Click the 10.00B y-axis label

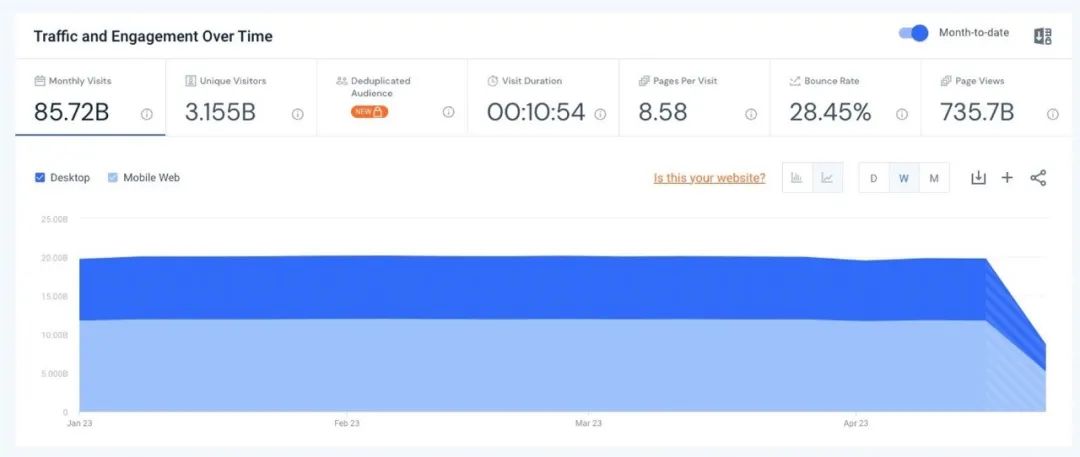[54, 335]
